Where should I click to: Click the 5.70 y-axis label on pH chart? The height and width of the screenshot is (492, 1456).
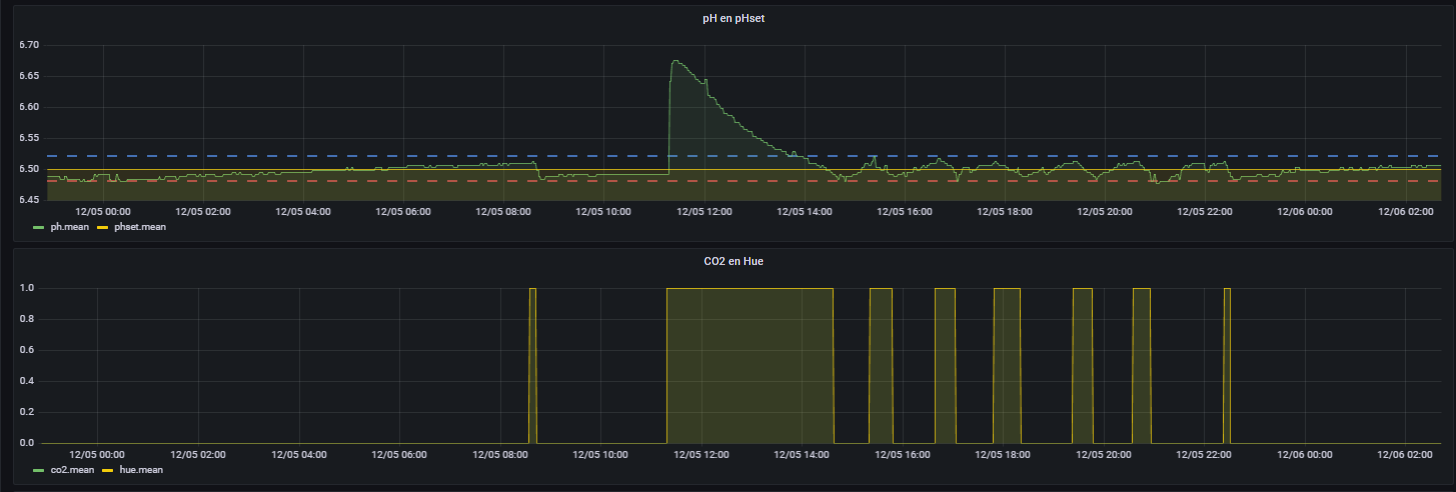click(28, 45)
